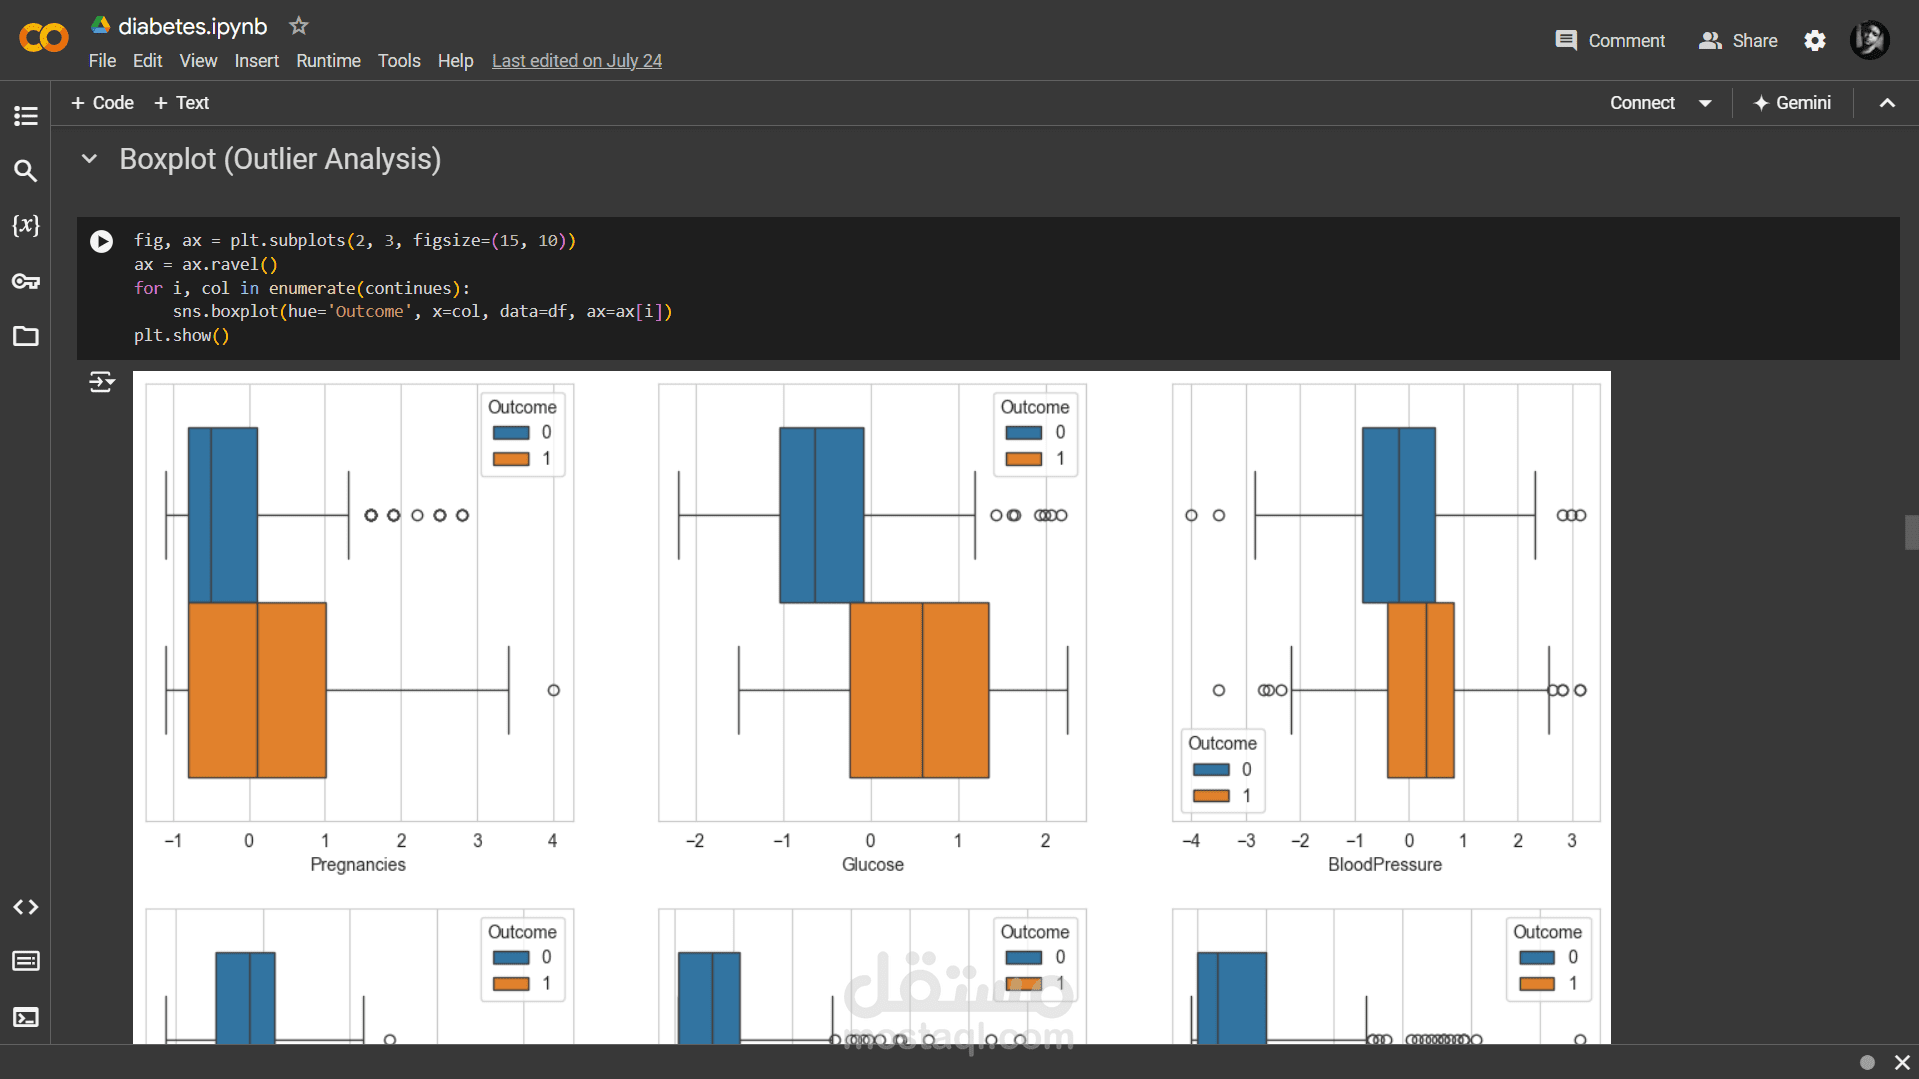
Task: Click the BloodPressure axis label
Action: point(1385,865)
